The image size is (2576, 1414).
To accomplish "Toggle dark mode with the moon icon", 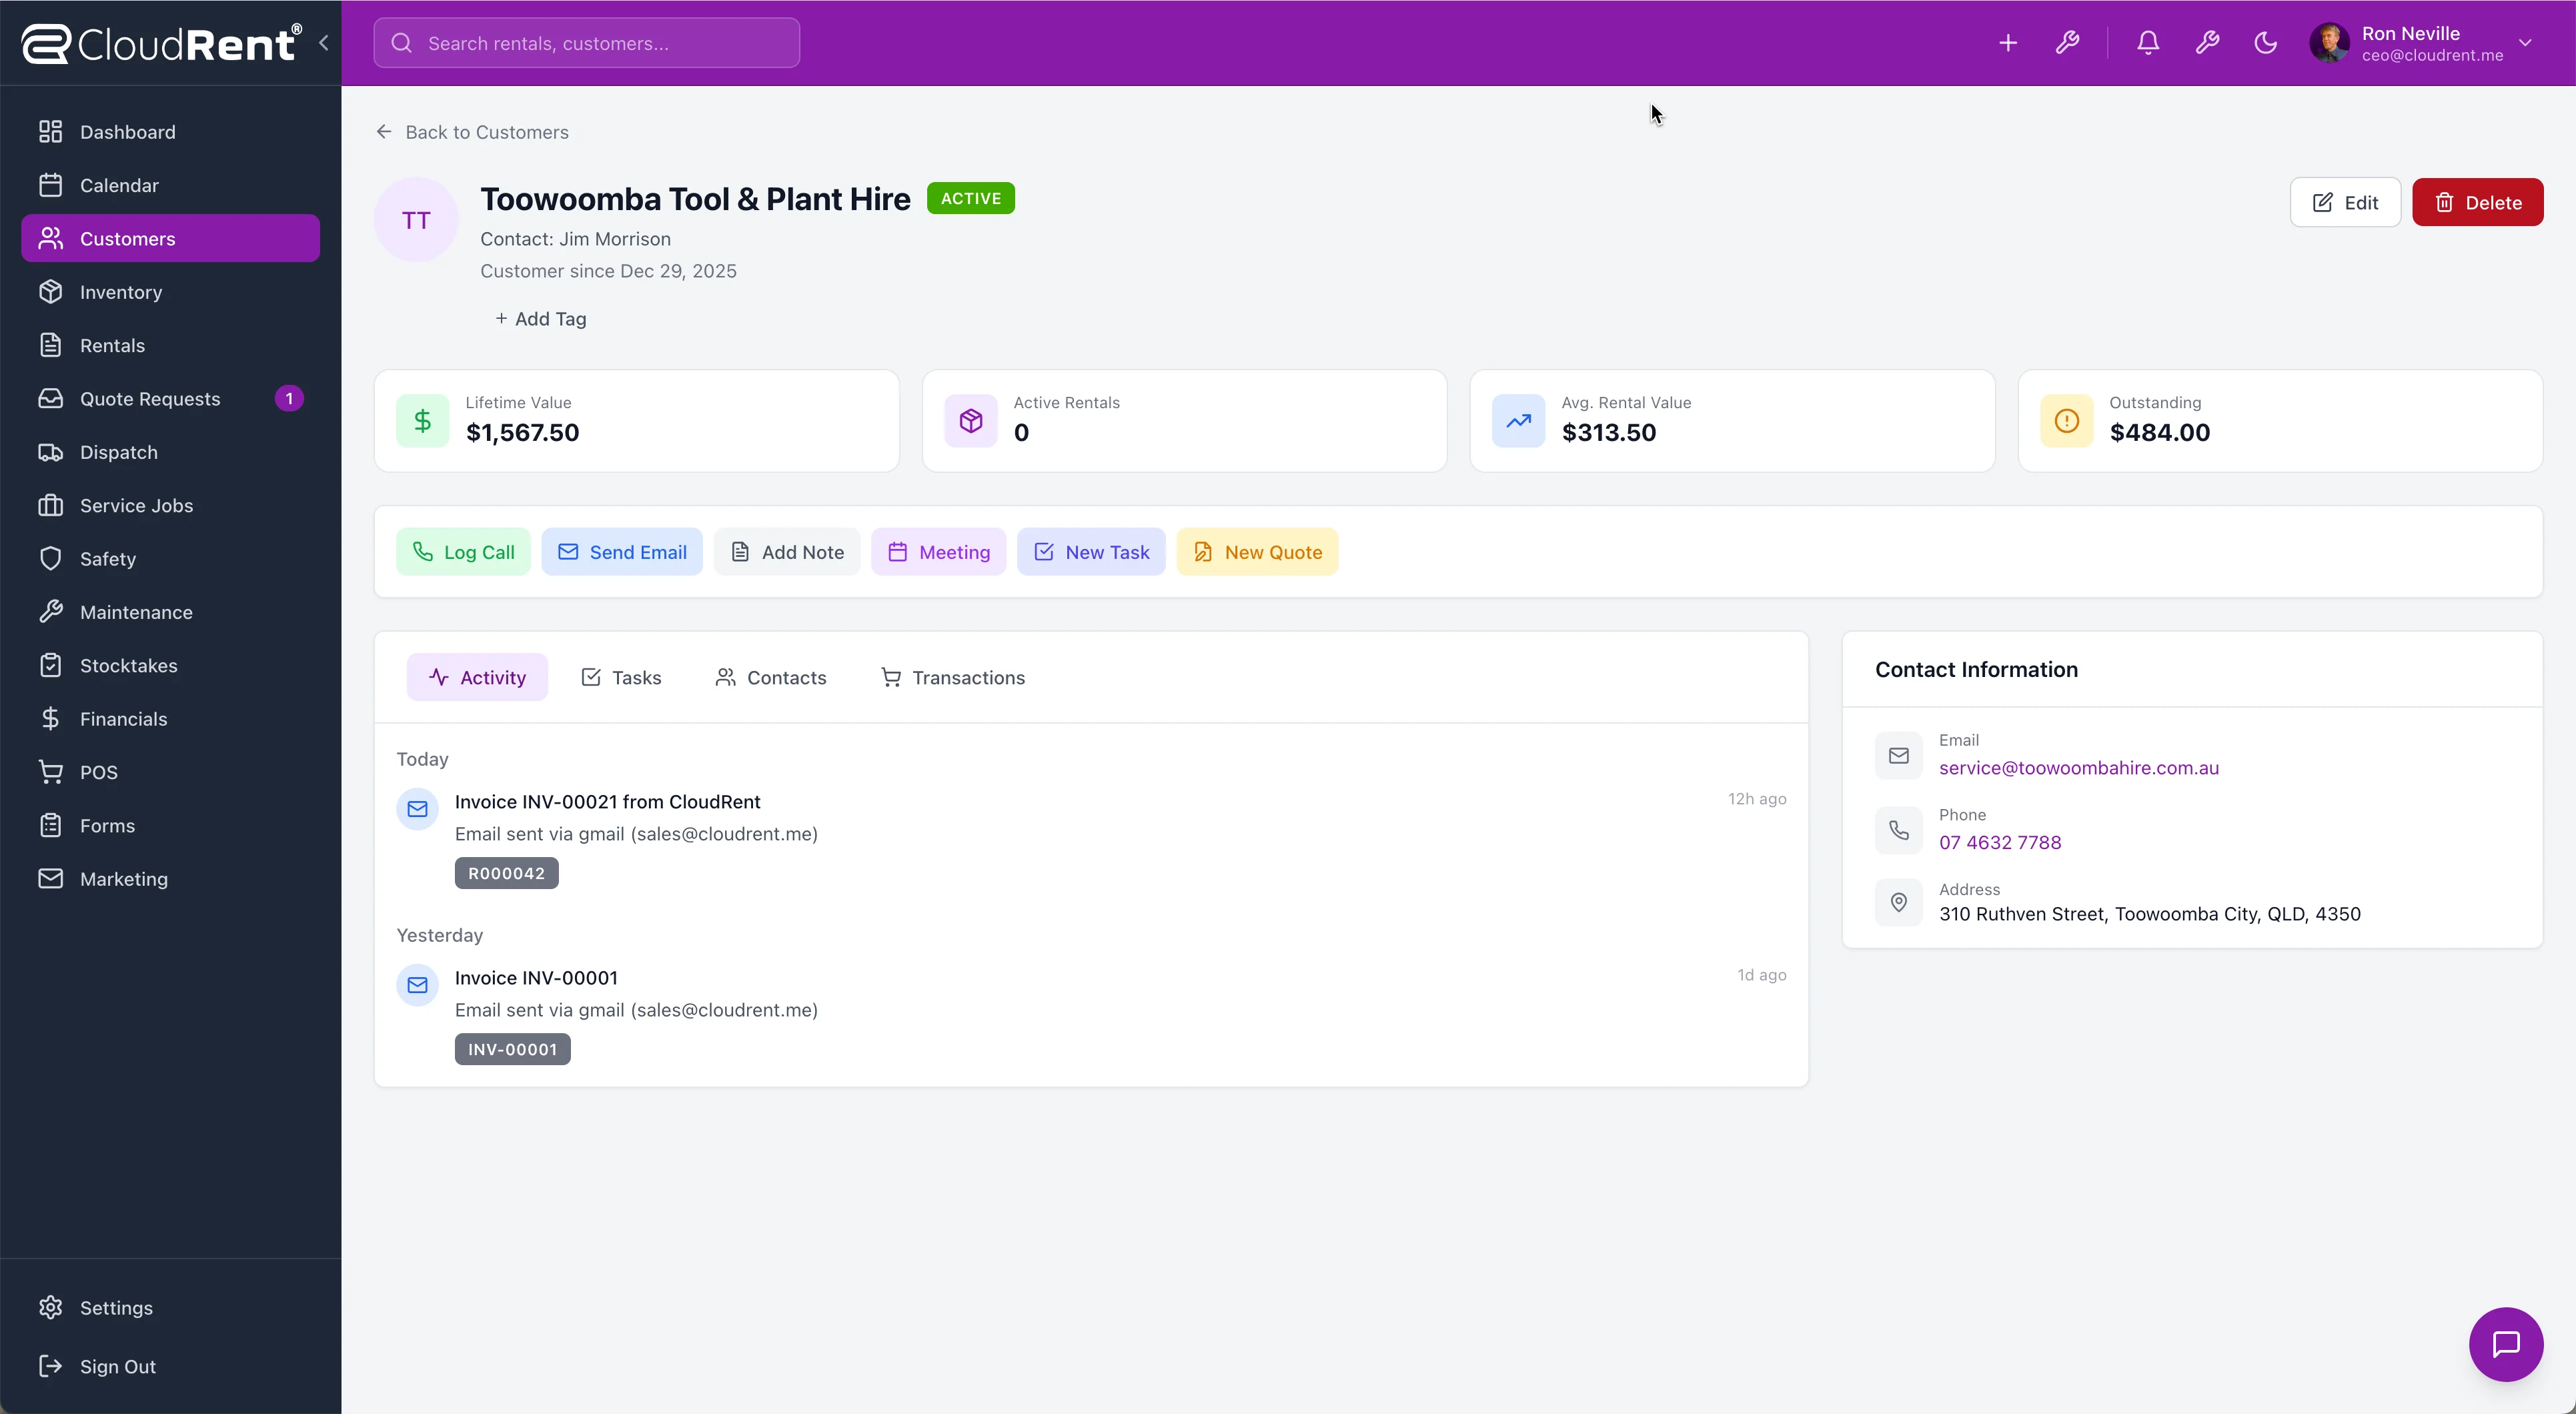I will pyautogui.click(x=2265, y=42).
